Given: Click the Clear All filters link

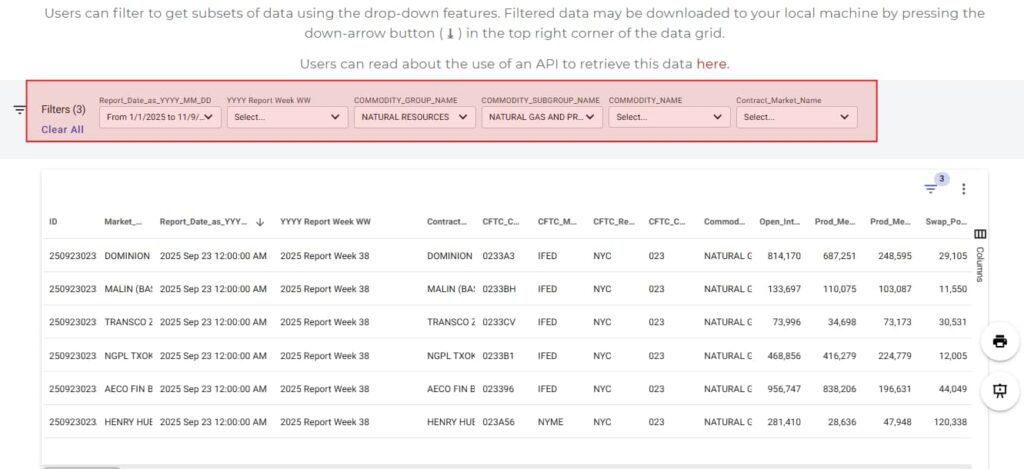Looking at the screenshot, I should coord(62,130).
